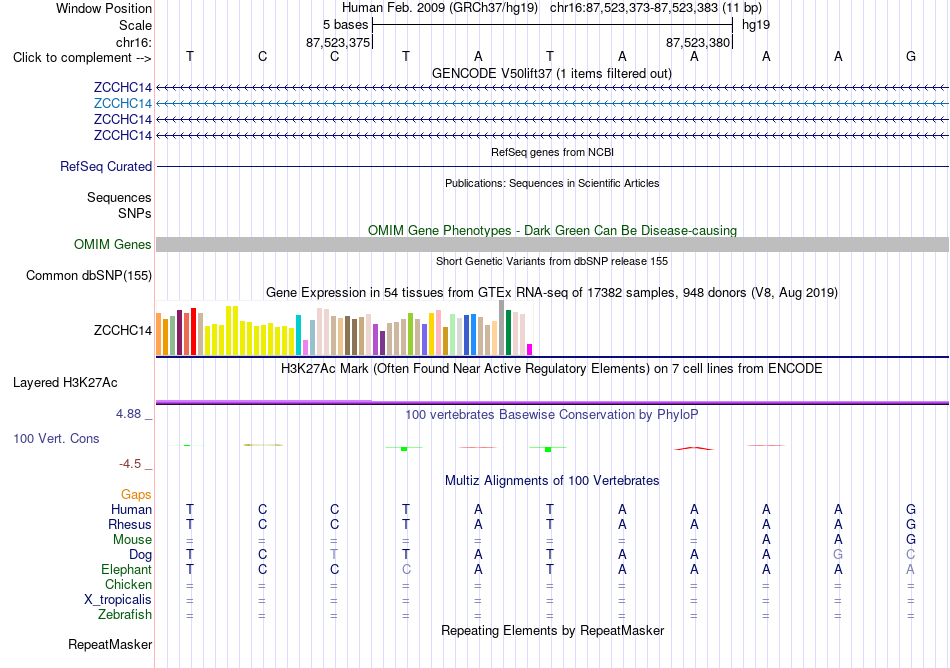
Task: Select the X_tropicalis alignment row label
Action: [x=118, y=600]
